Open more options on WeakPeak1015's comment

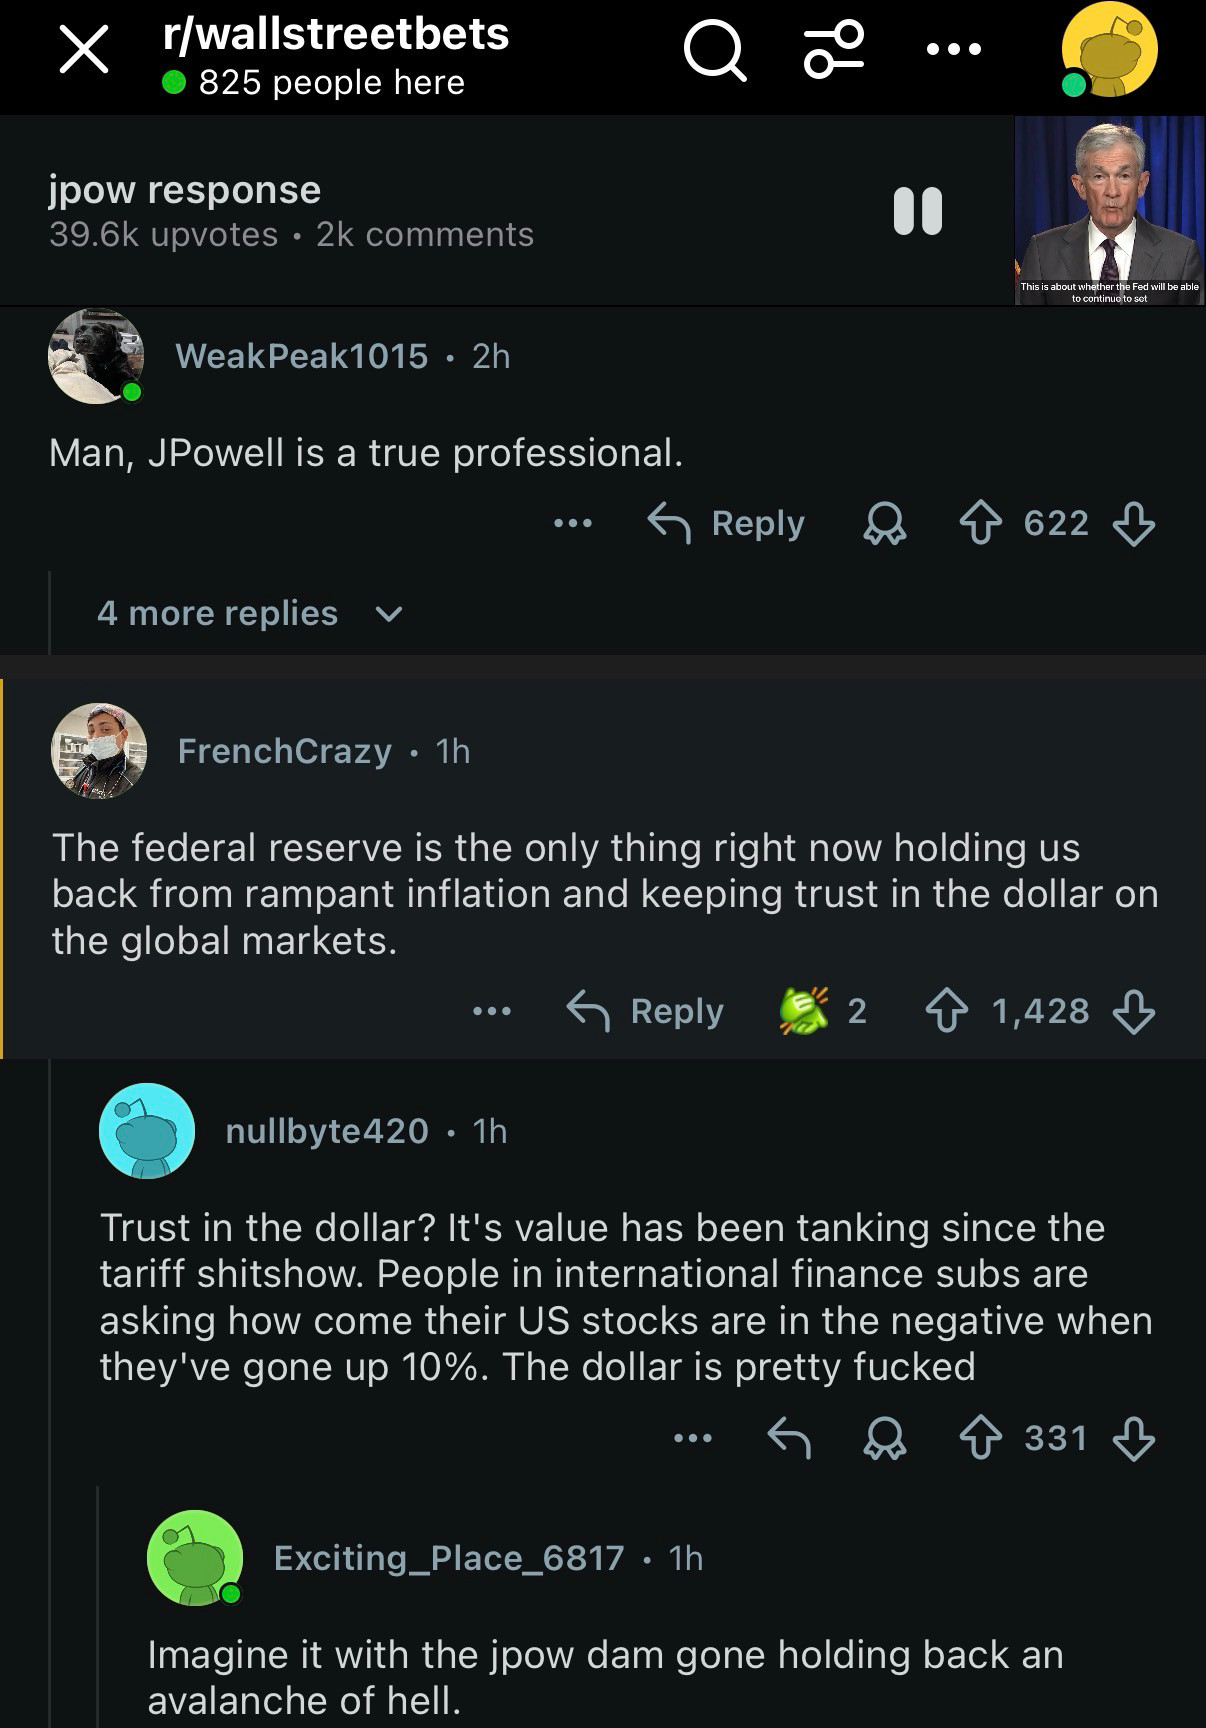pyautogui.click(x=573, y=523)
